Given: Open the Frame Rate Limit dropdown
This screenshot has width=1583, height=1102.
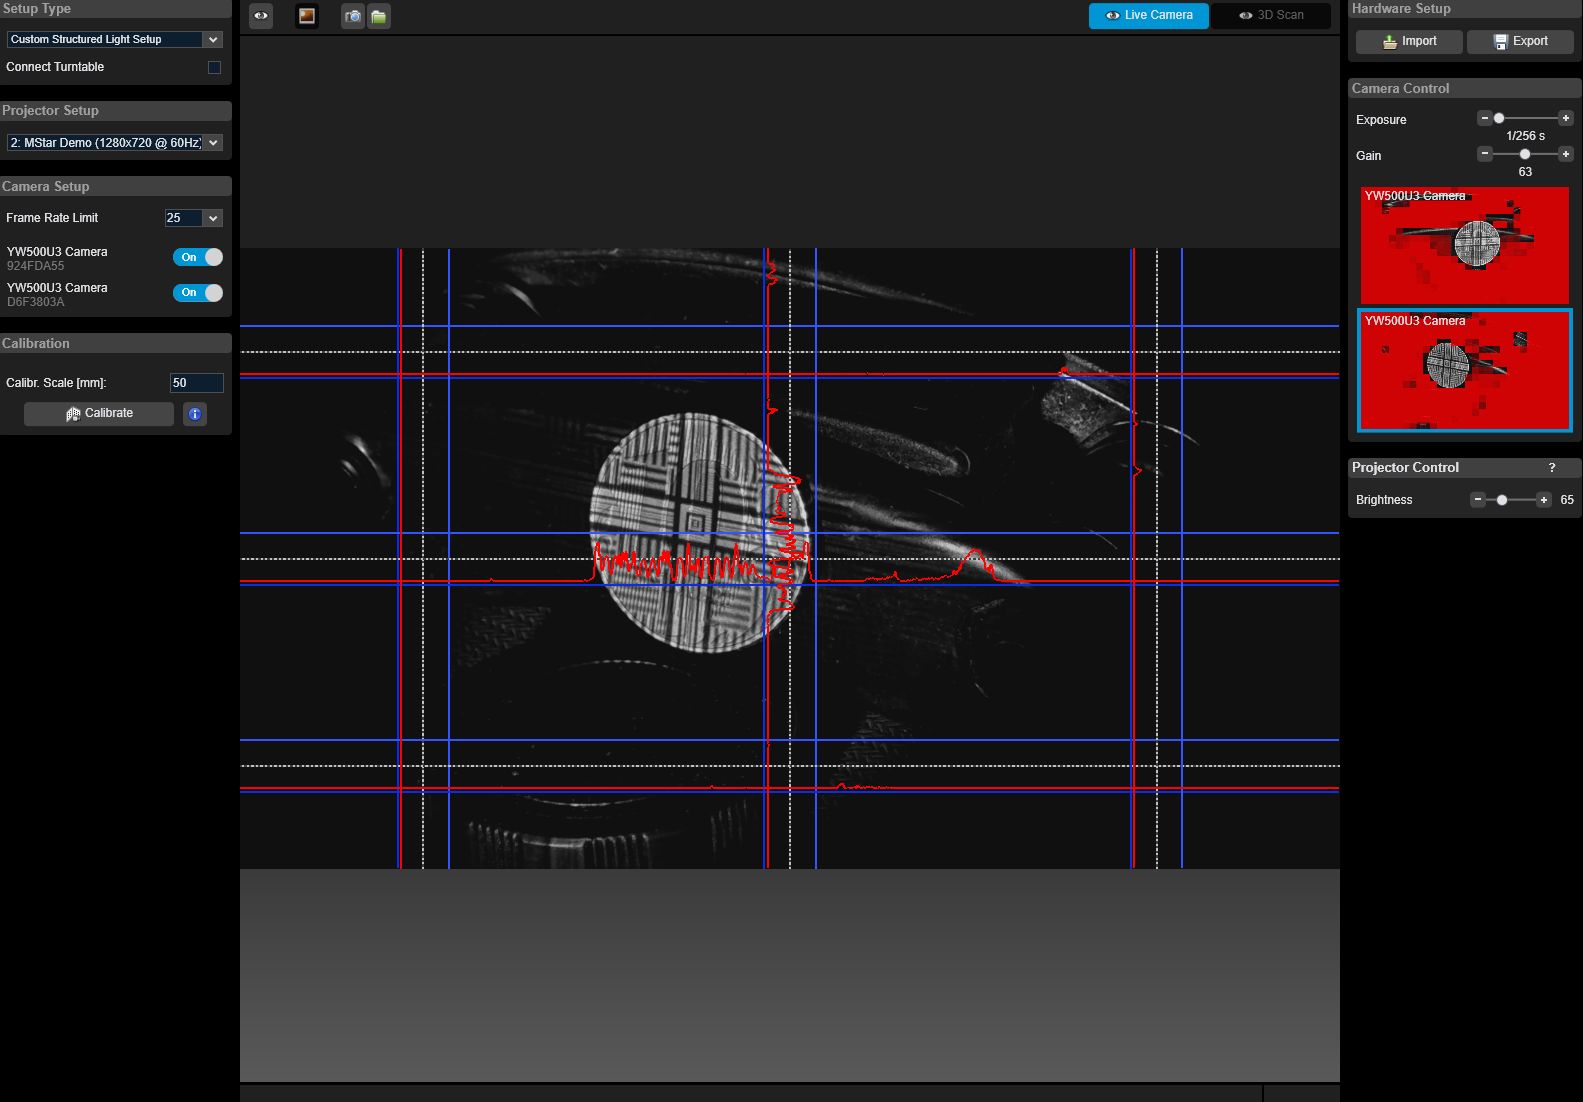Looking at the screenshot, I should (x=193, y=218).
